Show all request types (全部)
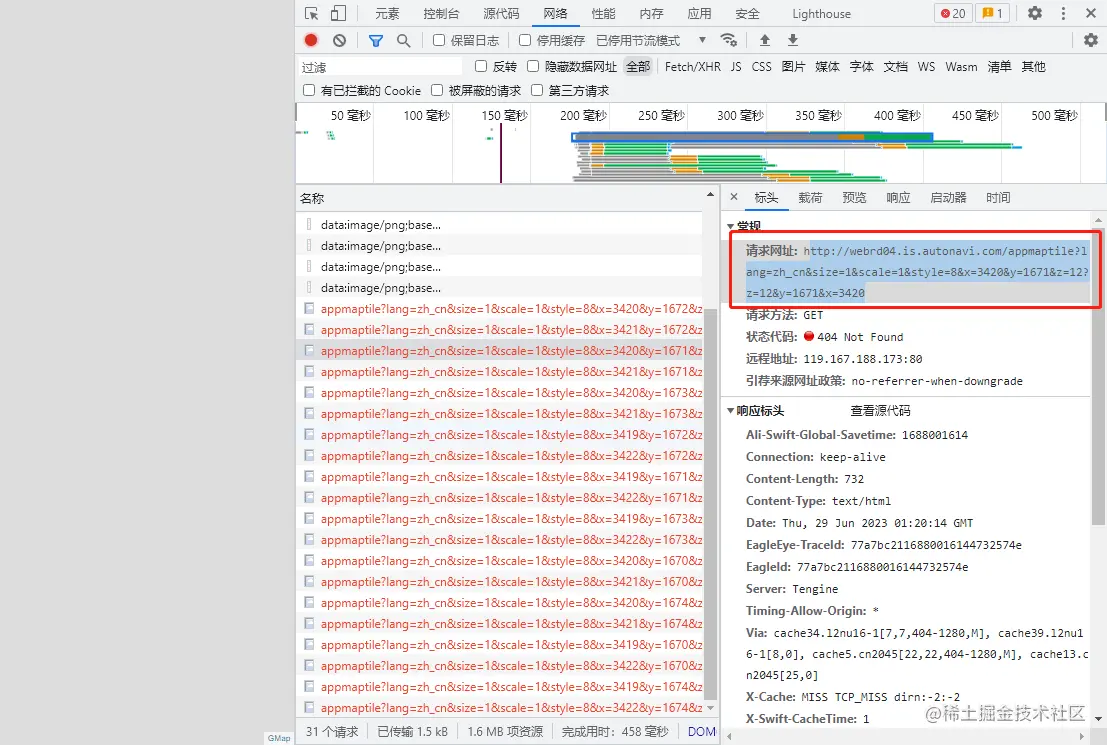 tap(638, 66)
